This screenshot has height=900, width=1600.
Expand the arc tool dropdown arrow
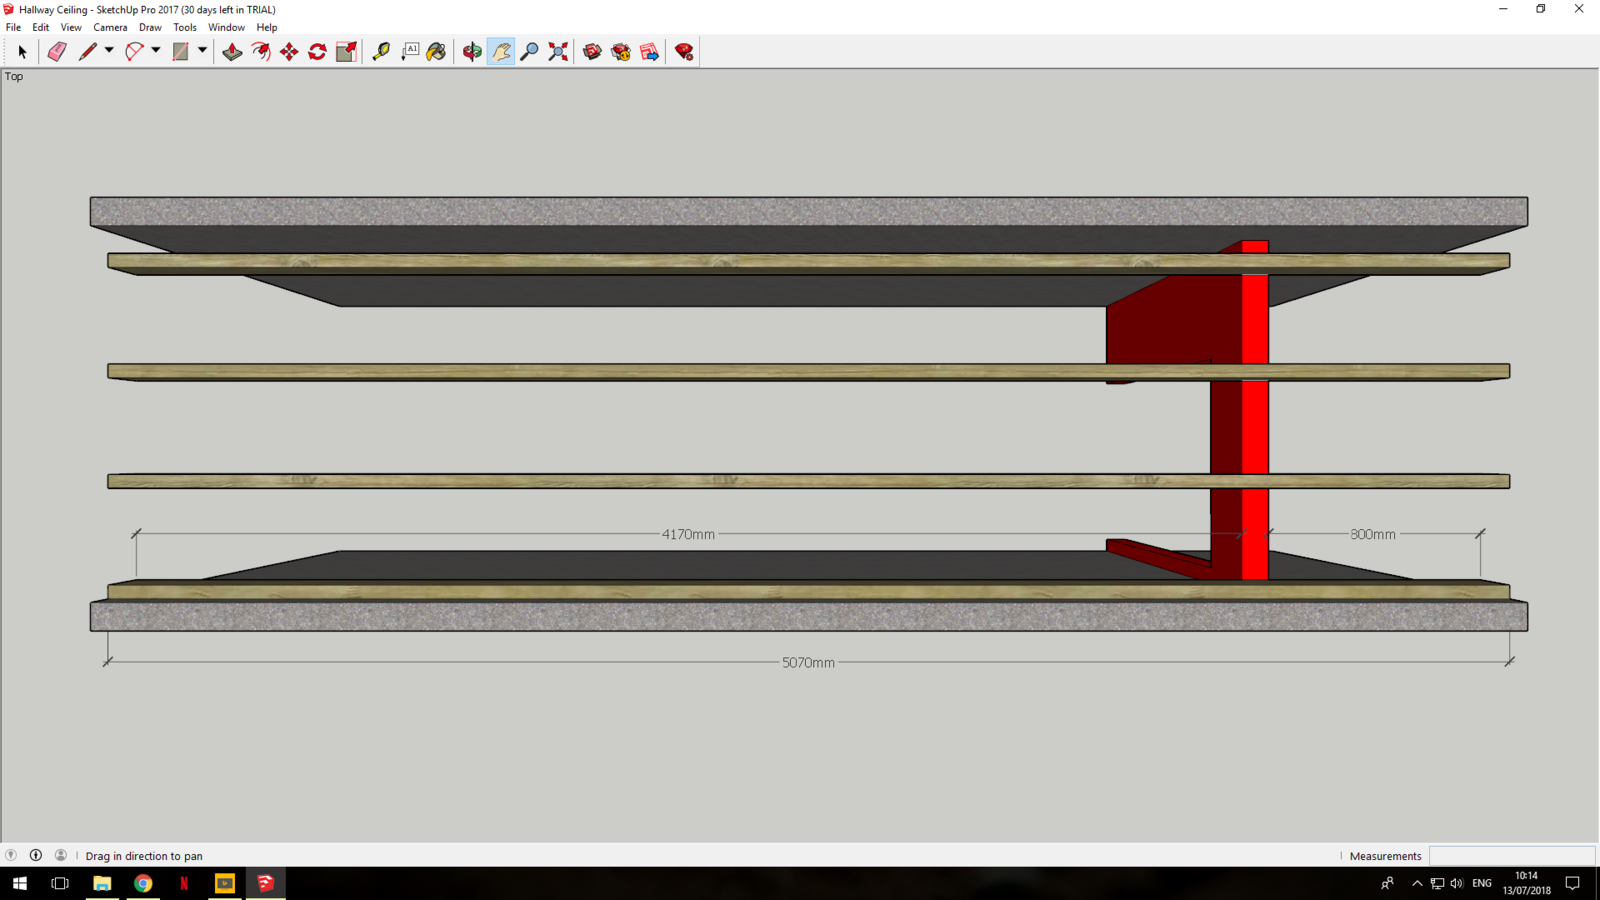click(156, 51)
